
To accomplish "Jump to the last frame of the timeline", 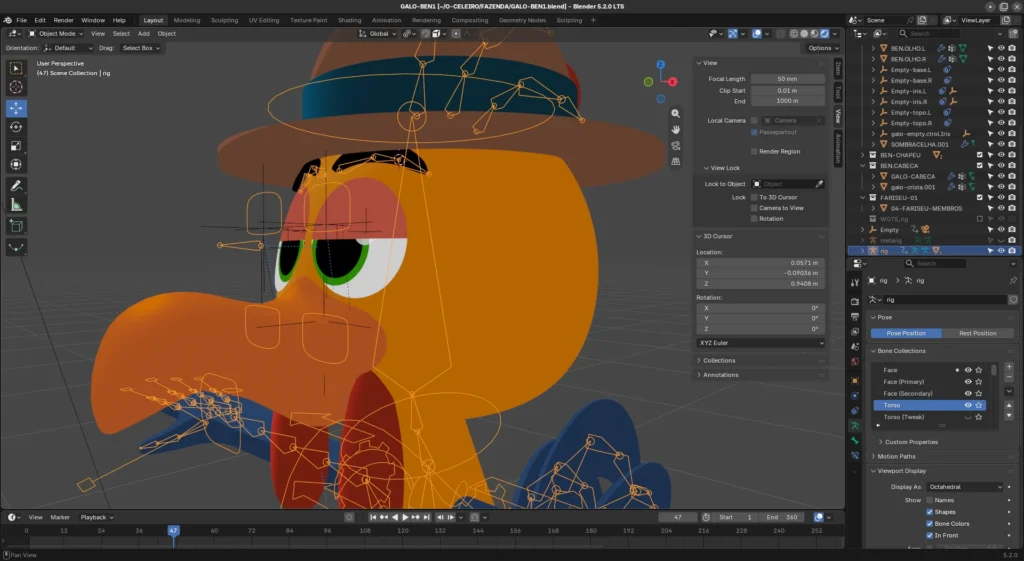I will point(426,517).
